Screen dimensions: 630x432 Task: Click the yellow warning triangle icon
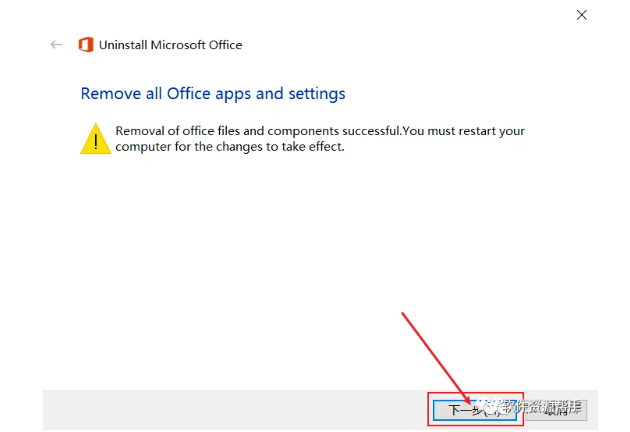96,139
